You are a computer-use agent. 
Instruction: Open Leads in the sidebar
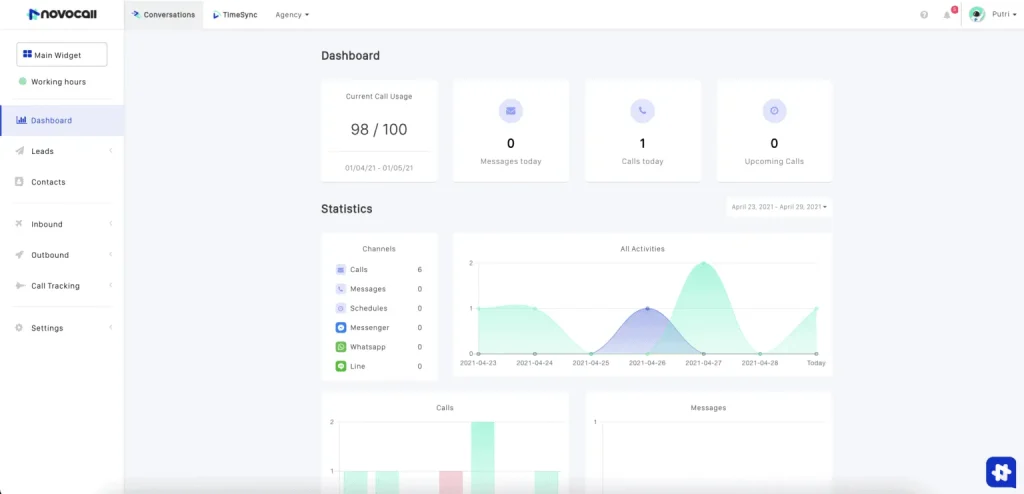(x=62, y=151)
